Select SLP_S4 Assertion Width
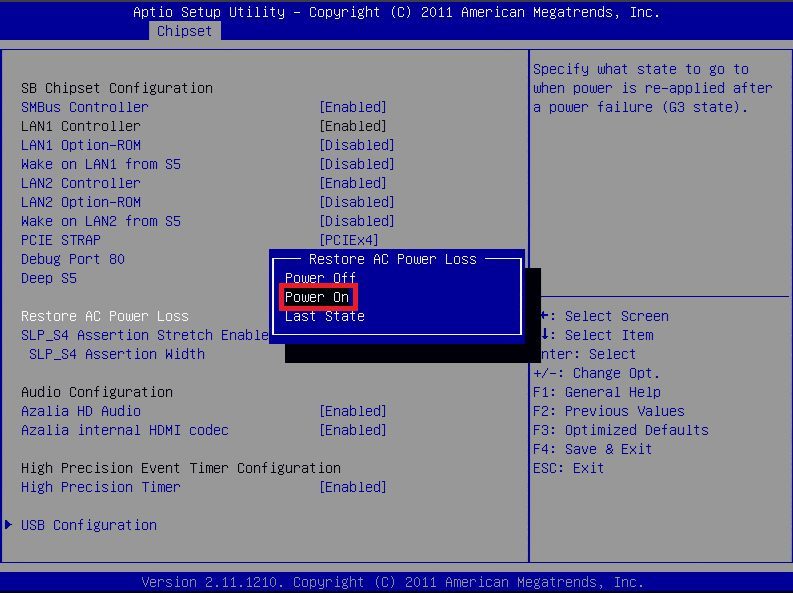Viewport: 793px width, 593px height. (x=117, y=354)
